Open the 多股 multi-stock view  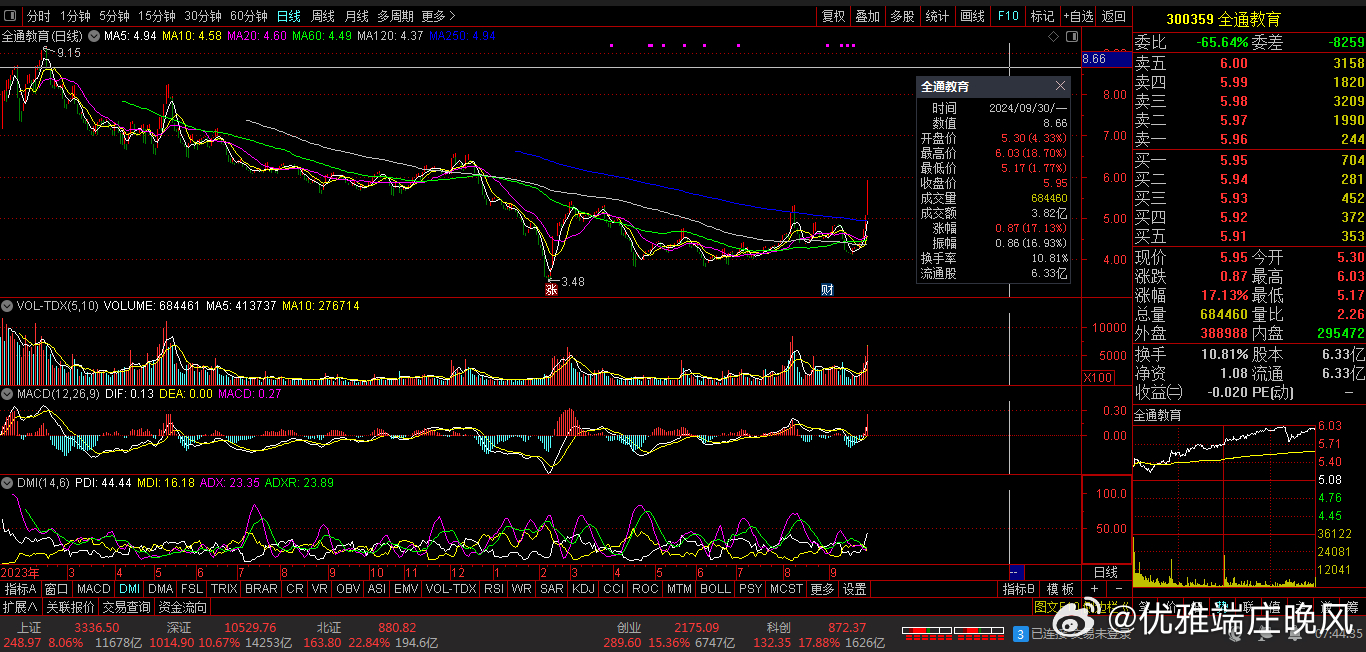(x=902, y=16)
